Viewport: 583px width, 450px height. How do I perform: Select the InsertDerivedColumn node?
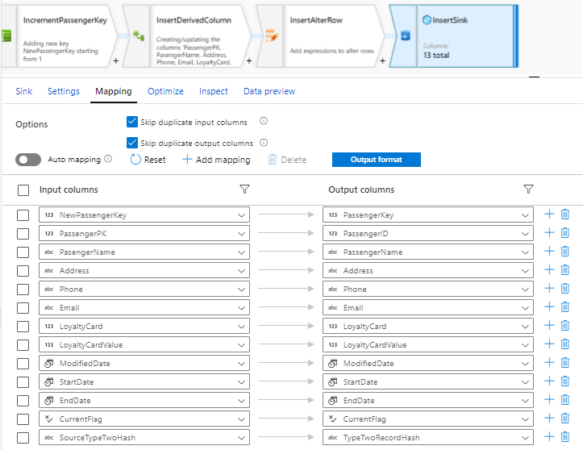187,36
